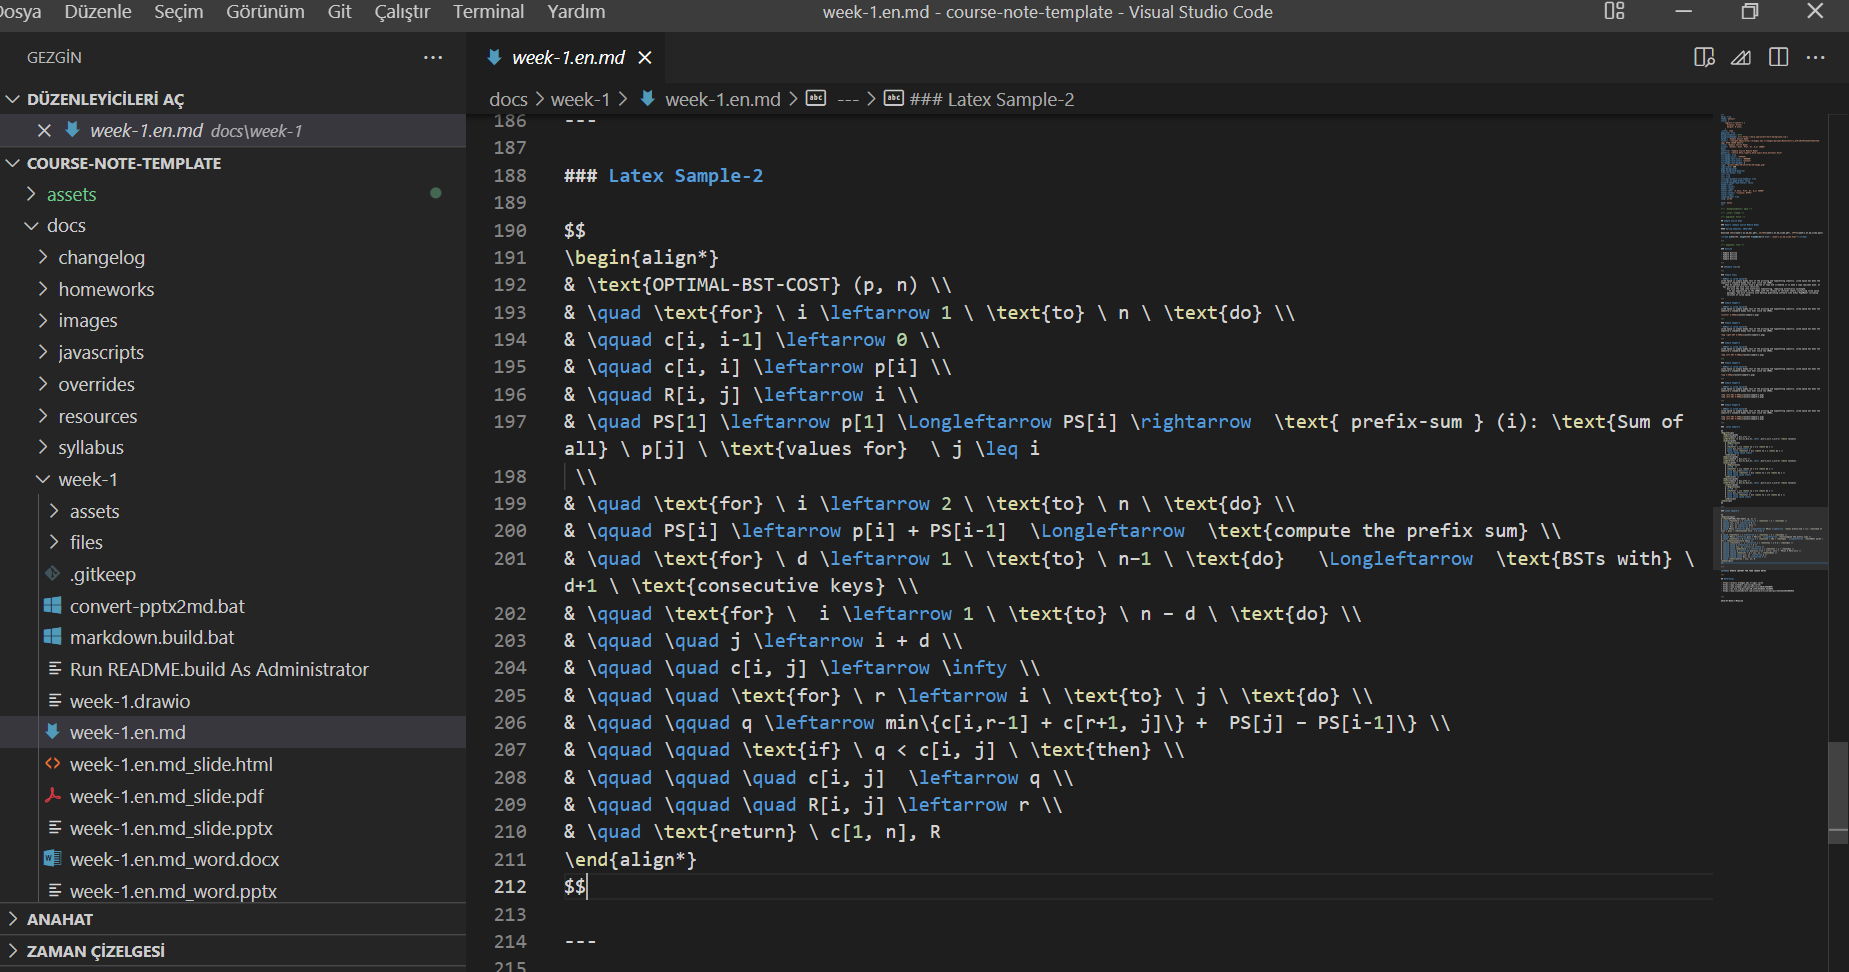Expand the resources folder
Image resolution: width=1849 pixels, height=972 pixels.
(x=43, y=416)
